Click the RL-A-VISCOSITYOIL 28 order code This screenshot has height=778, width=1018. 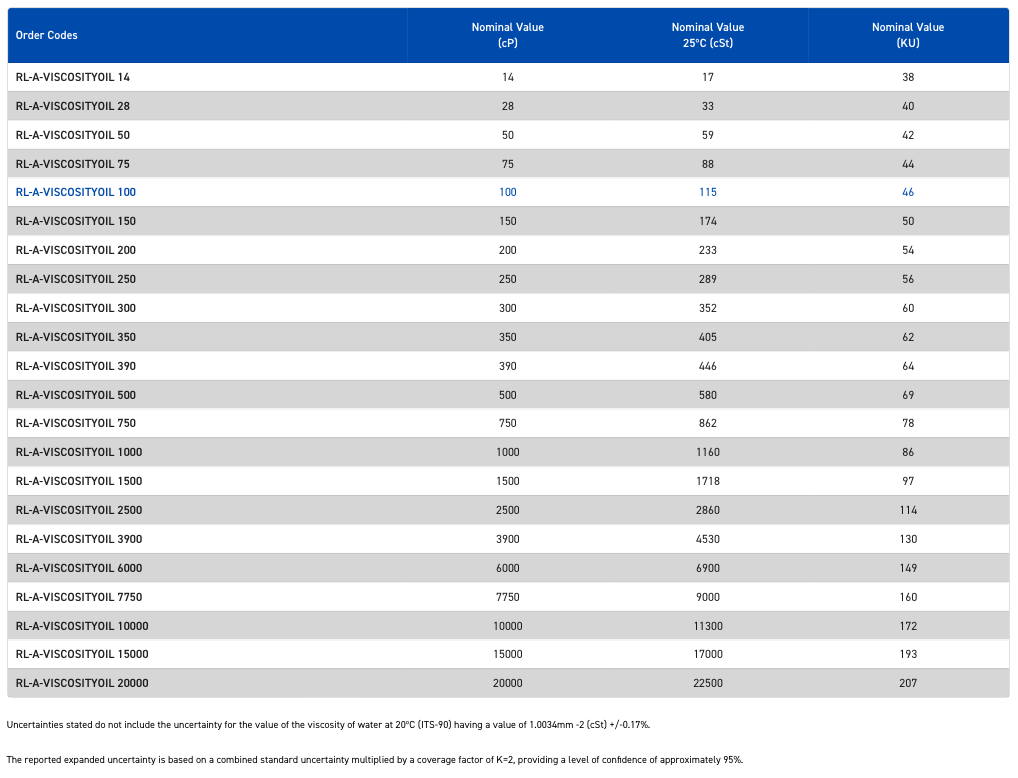(73, 106)
